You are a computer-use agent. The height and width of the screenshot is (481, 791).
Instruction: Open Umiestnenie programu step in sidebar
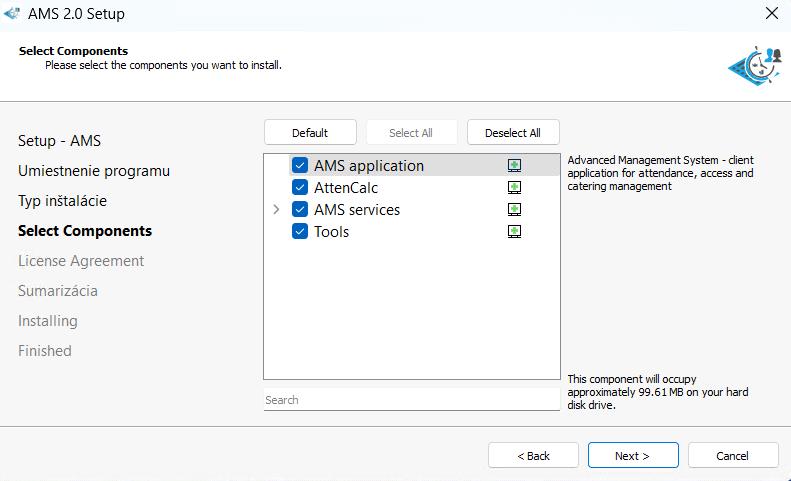[x=94, y=171]
